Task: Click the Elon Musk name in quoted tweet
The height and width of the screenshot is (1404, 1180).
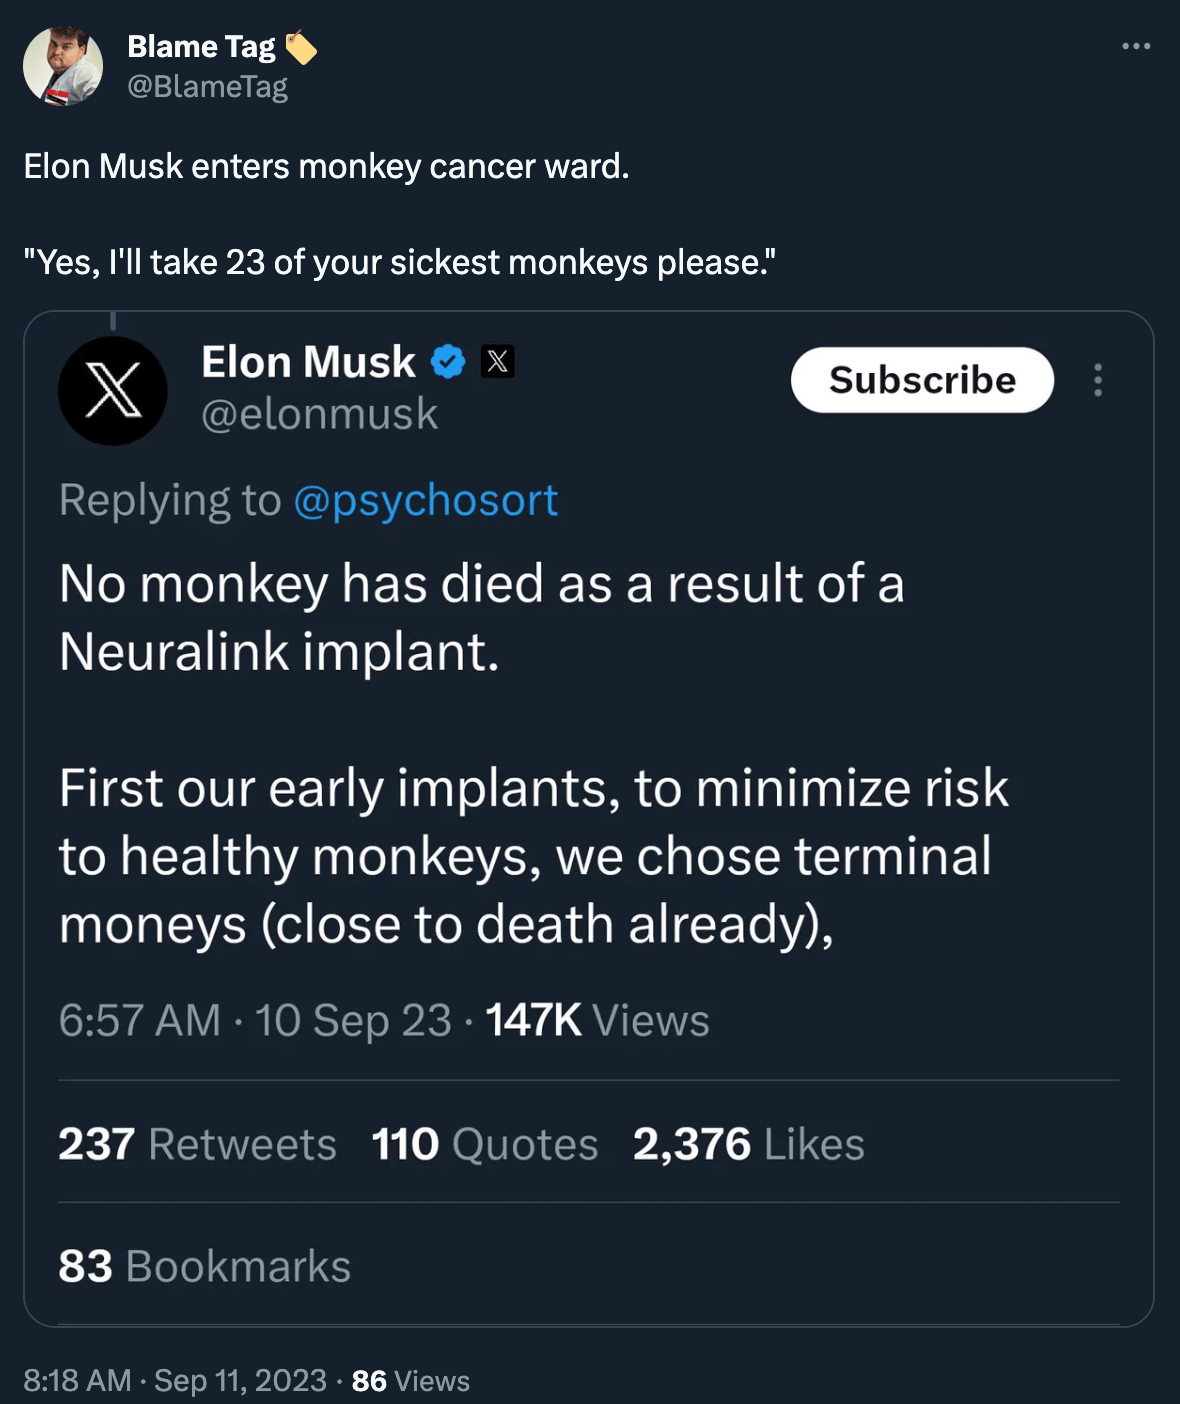Action: click(x=308, y=362)
